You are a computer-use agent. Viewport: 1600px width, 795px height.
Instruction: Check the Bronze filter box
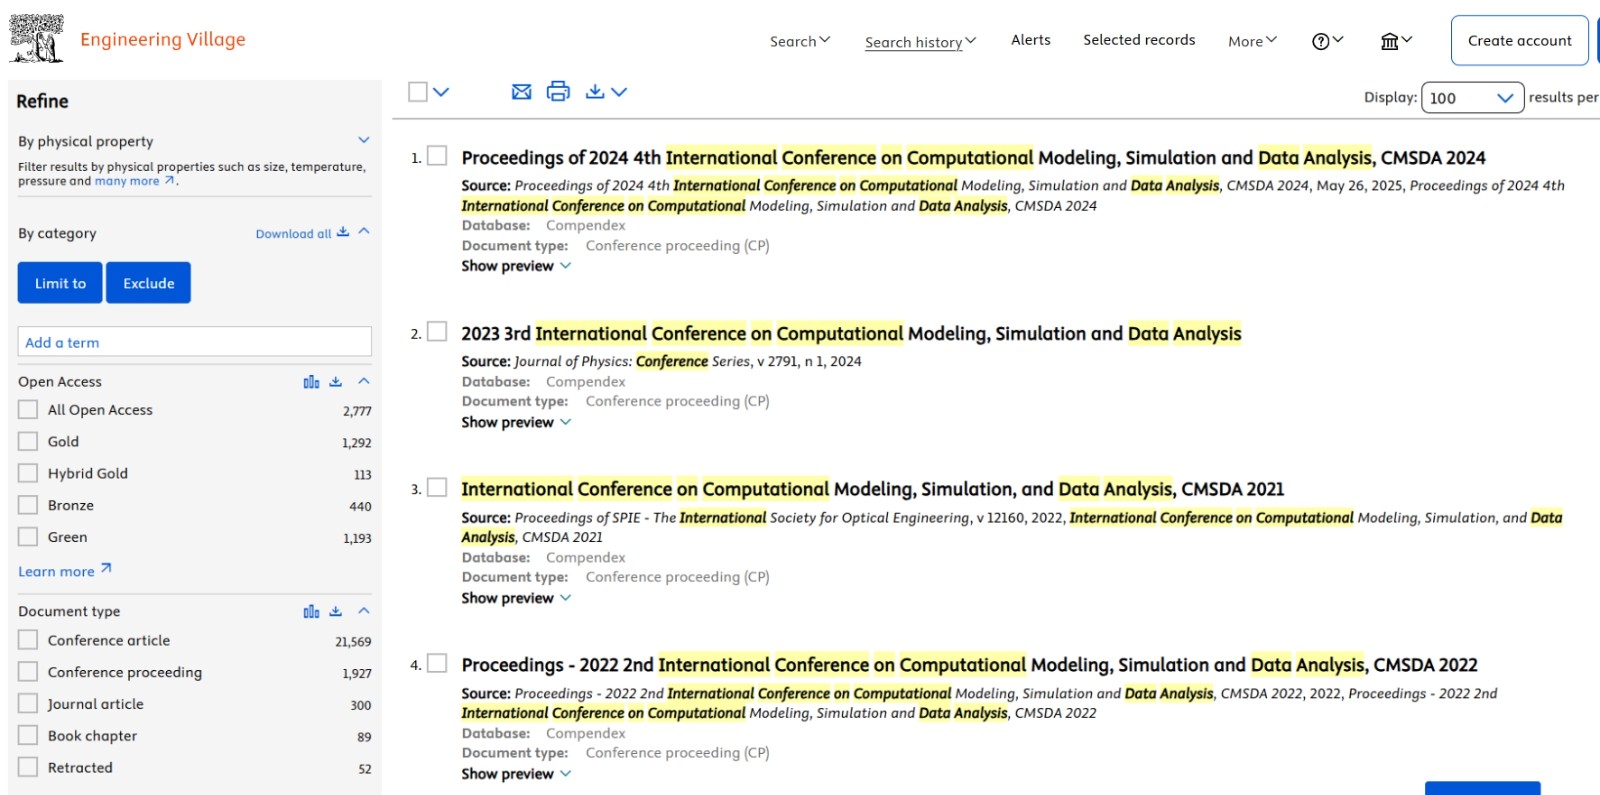tap(28, 506)
